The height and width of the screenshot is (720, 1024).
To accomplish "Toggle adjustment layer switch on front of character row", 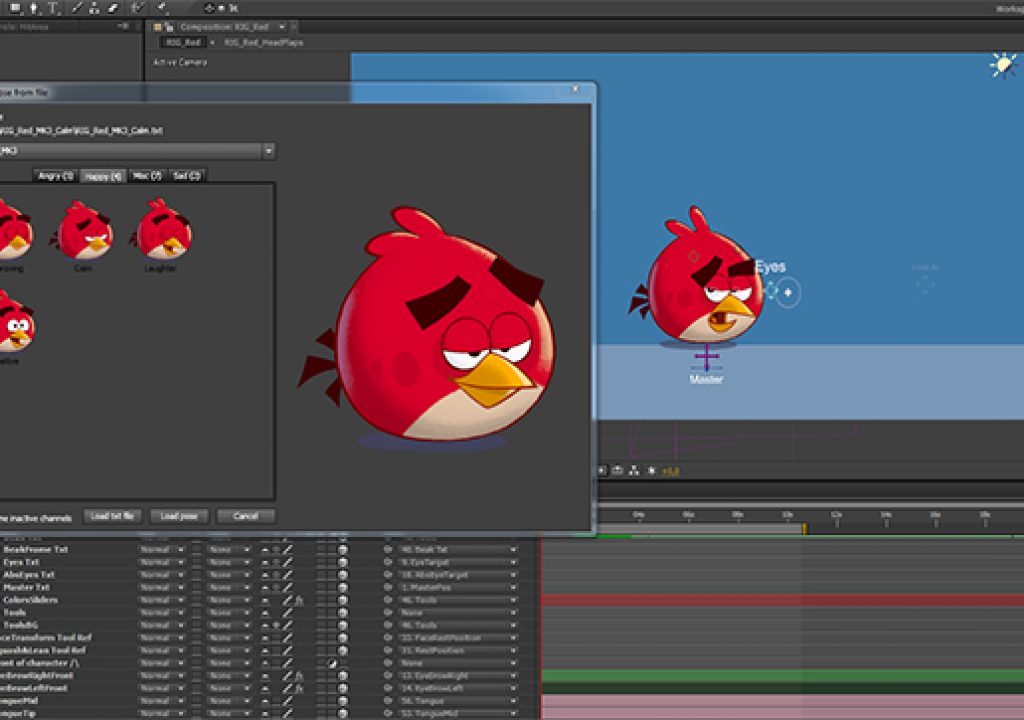I will [332, 663].
